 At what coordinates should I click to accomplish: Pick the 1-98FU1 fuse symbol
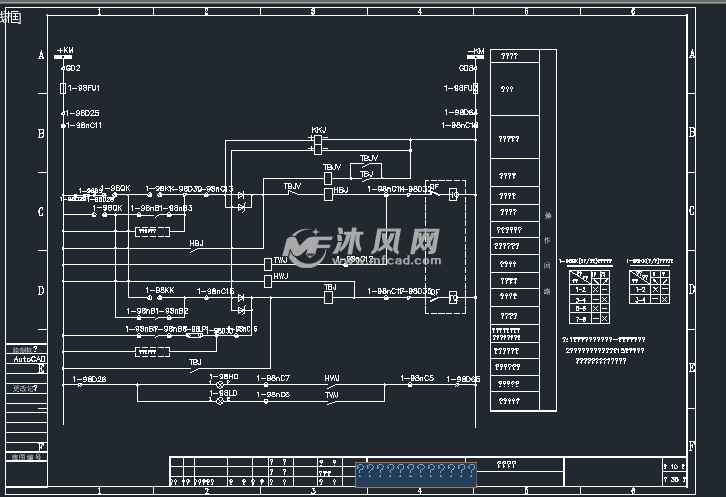(x=63, y=88)
